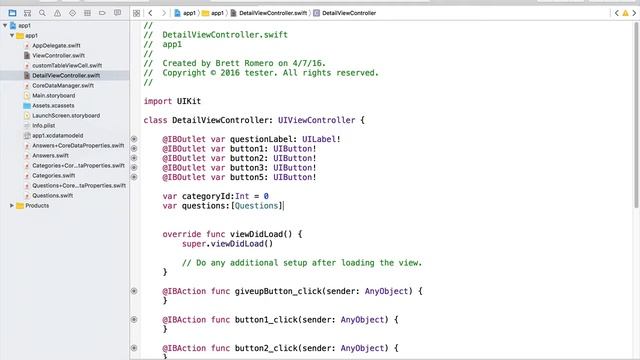Open the related items grid icon
This screenshot has height=360, width=640.
pos(137,13)
